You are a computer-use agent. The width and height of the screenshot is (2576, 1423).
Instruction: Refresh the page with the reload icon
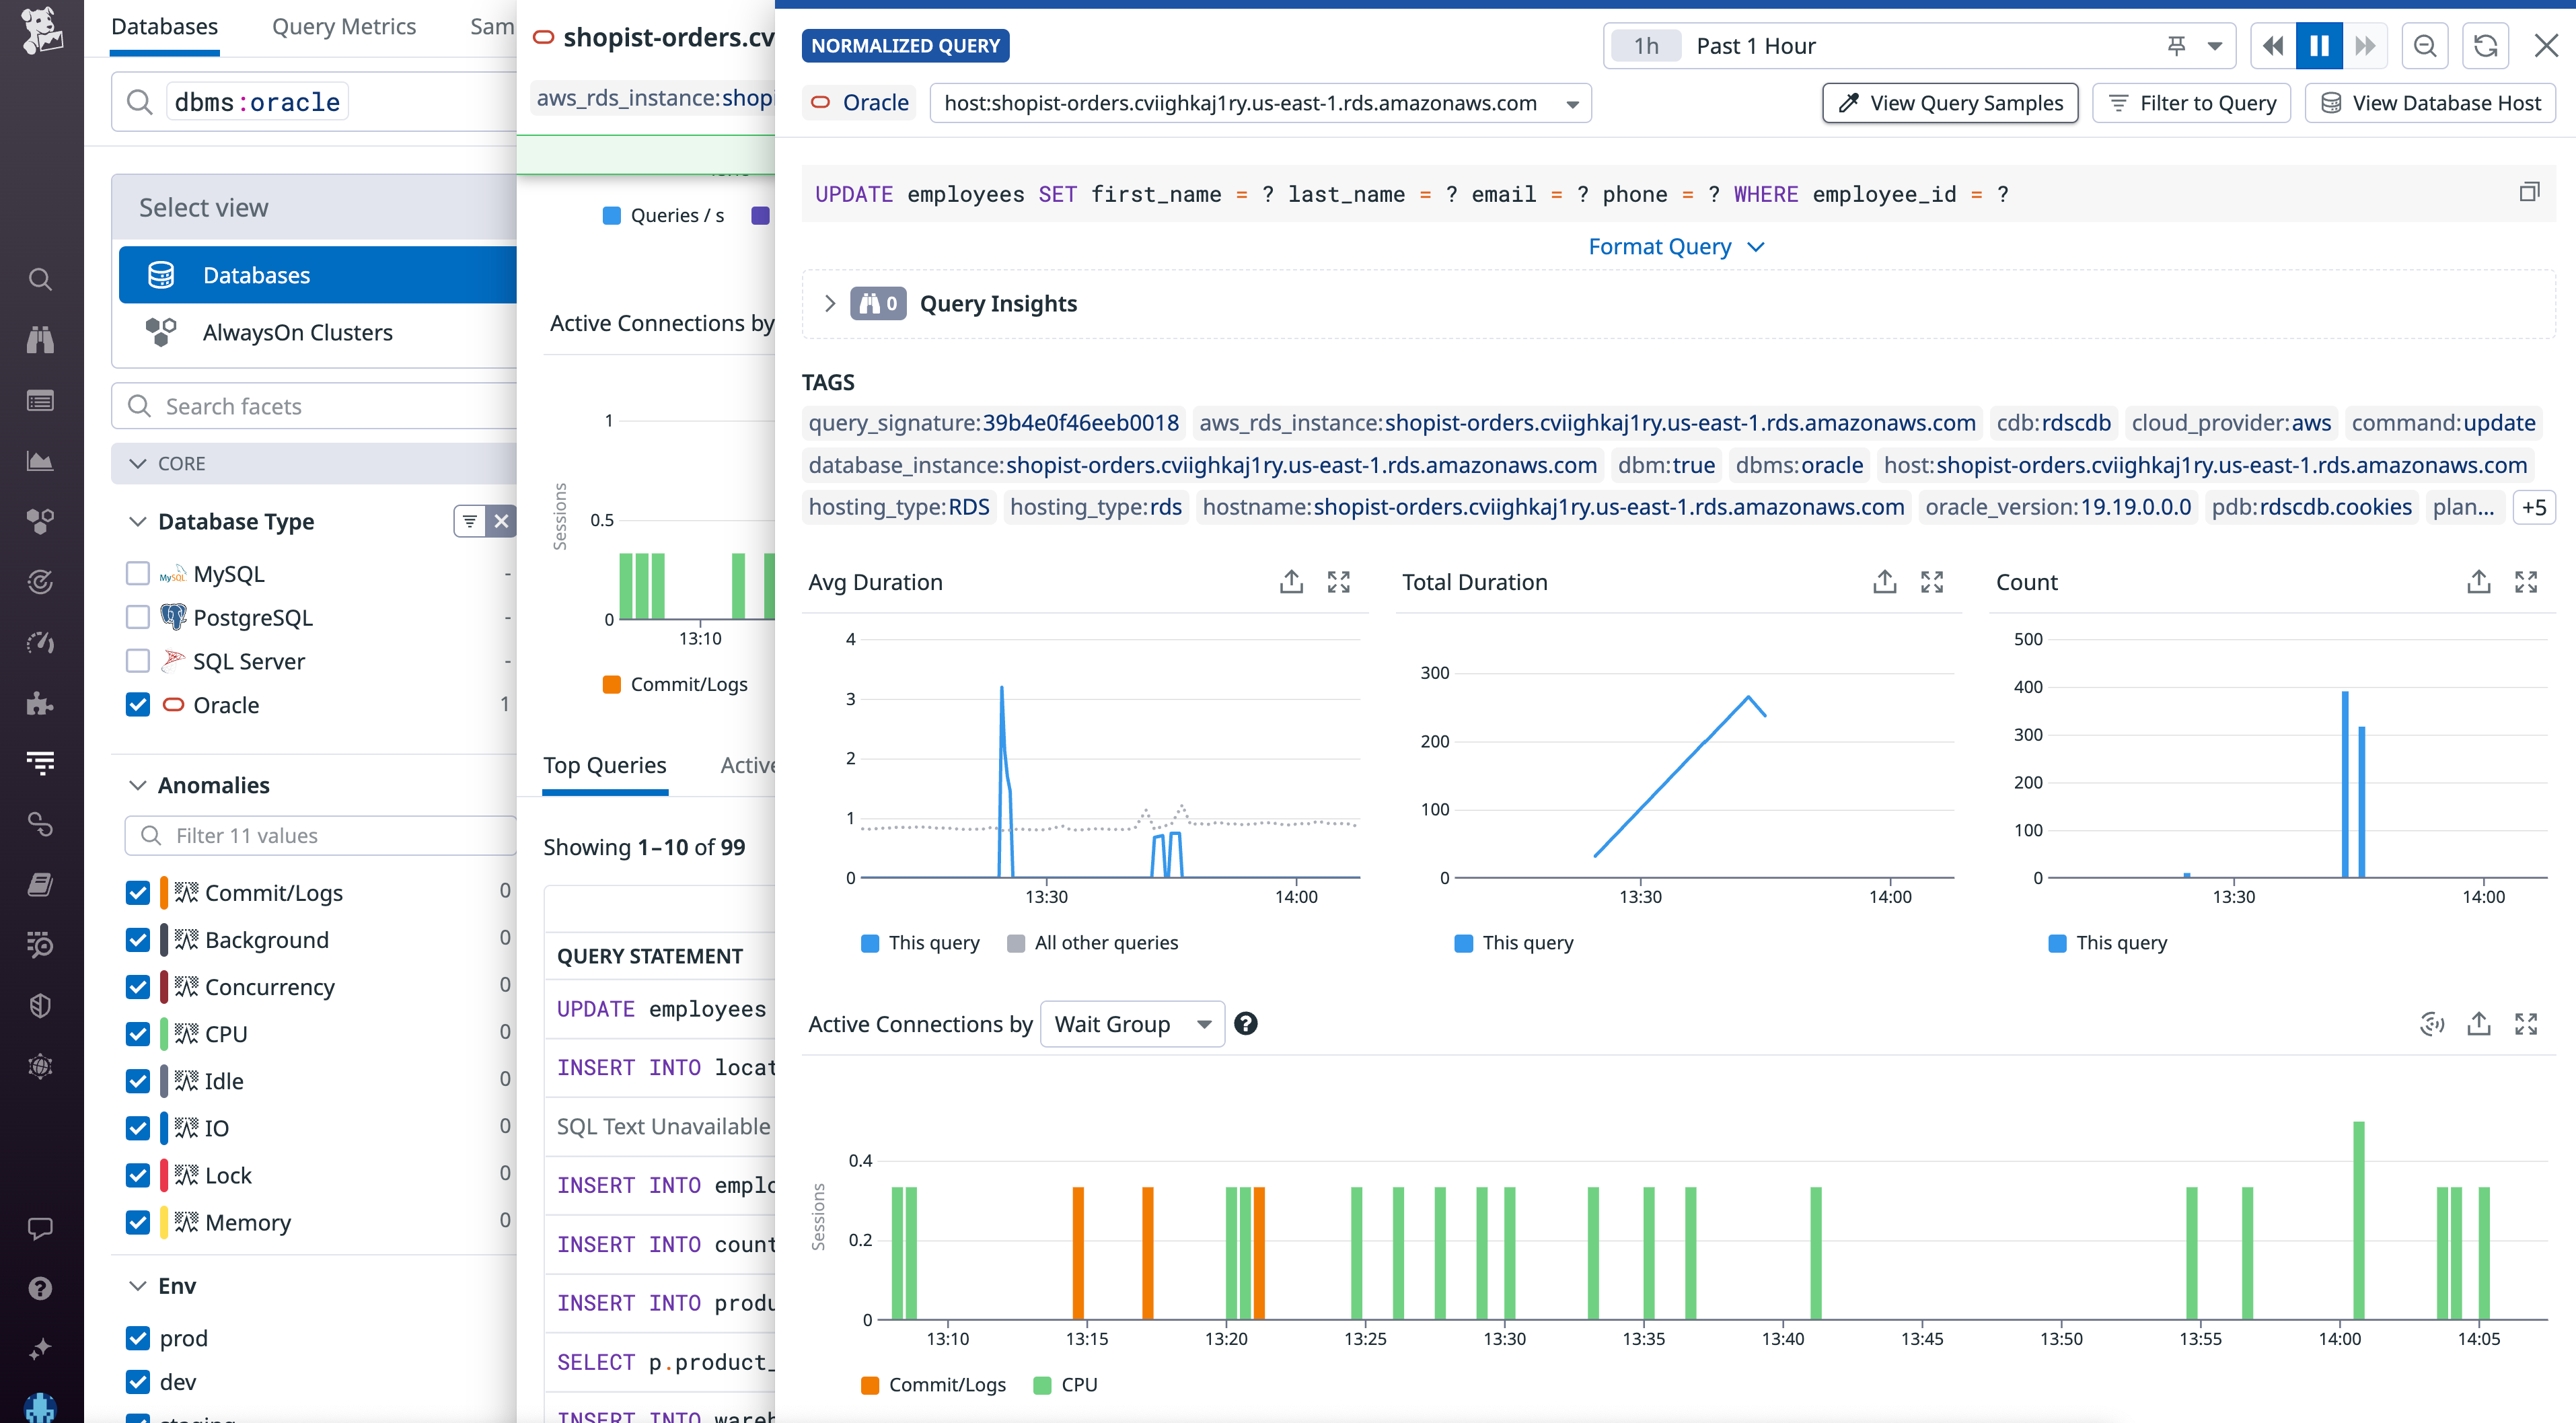pos(2487,45)
